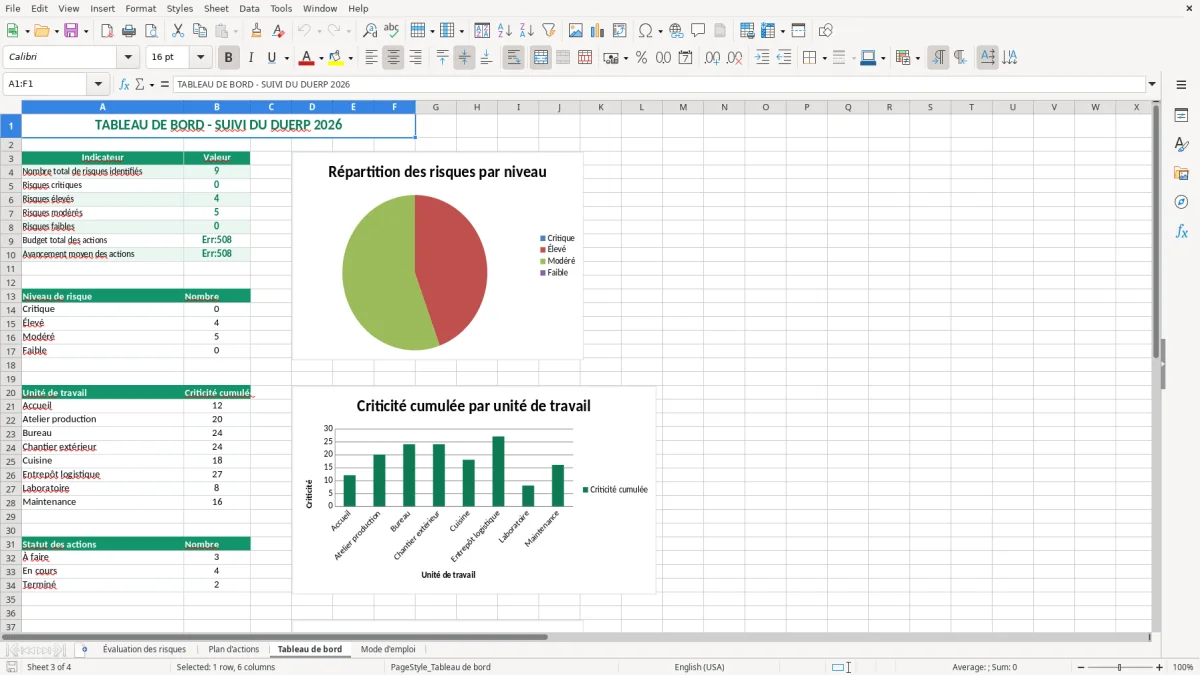1200x675 pixels.
Task: Toggle Merge and Center Cells
Action: pos(540,58)
